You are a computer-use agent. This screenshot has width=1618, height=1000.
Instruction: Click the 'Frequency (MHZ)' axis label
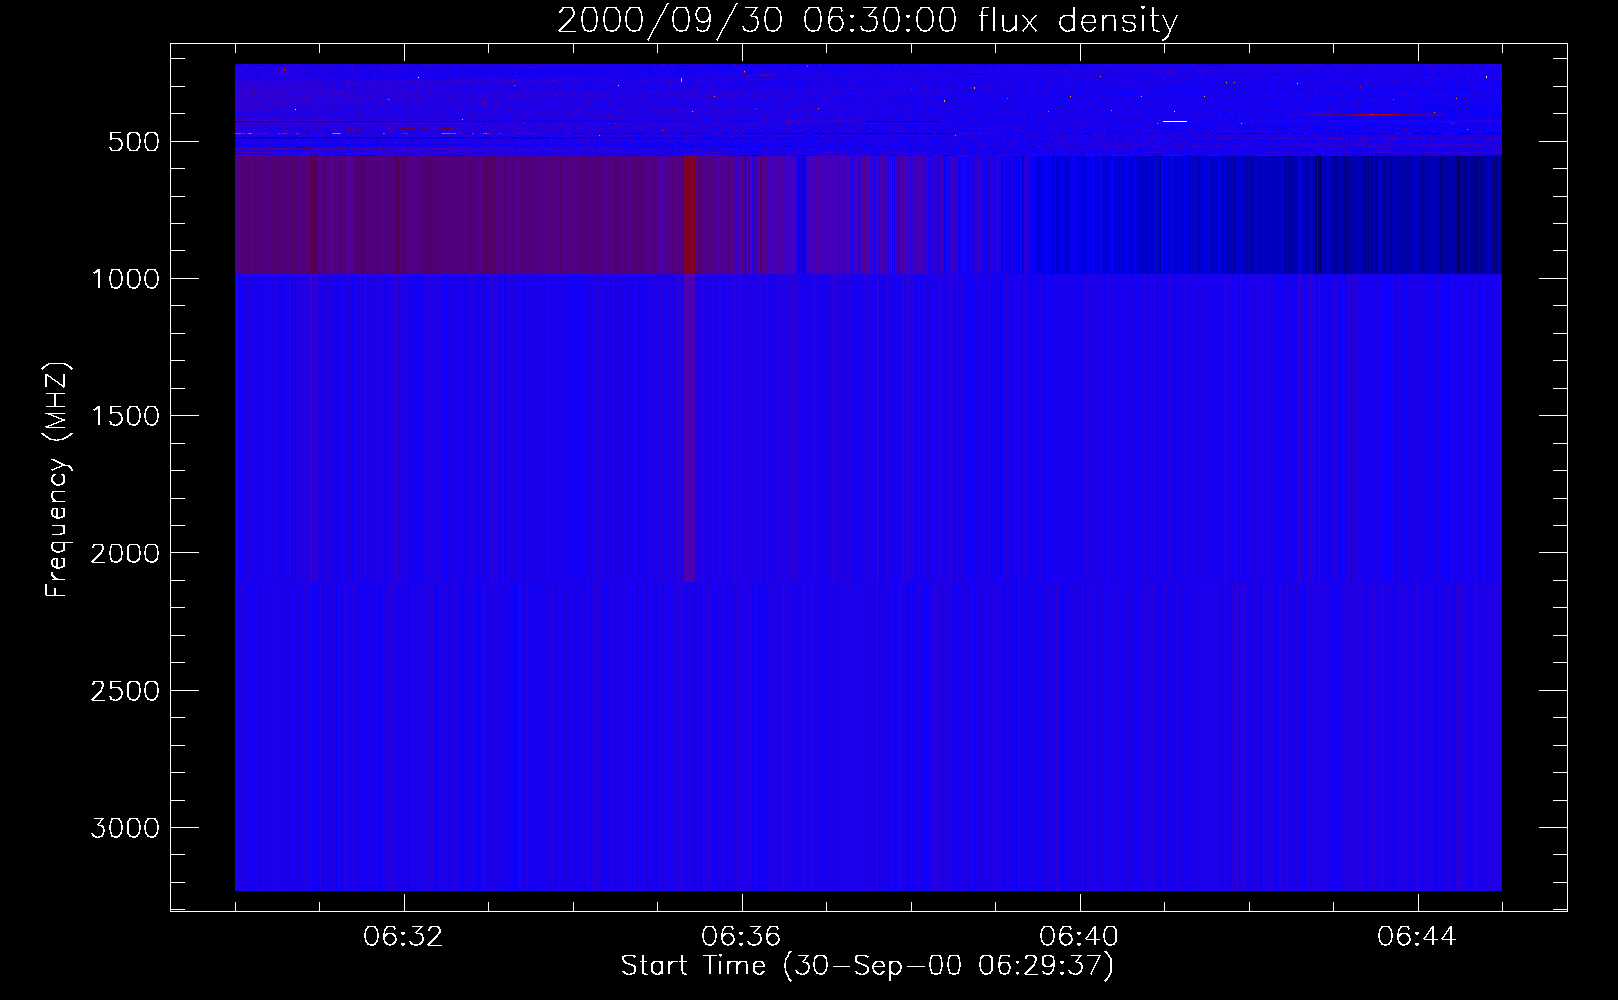pos(58,480)
